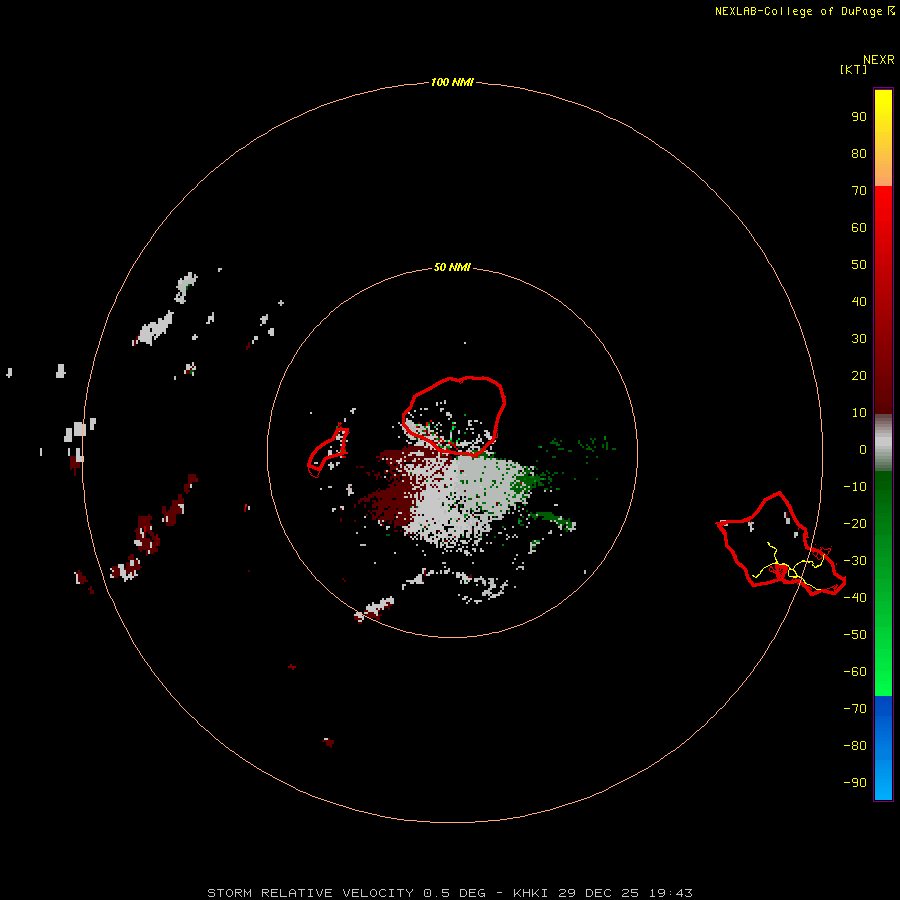Click the 40 value on velocity scale
Image resolution: width=900 pixels, height=900 pixels.
859,301
